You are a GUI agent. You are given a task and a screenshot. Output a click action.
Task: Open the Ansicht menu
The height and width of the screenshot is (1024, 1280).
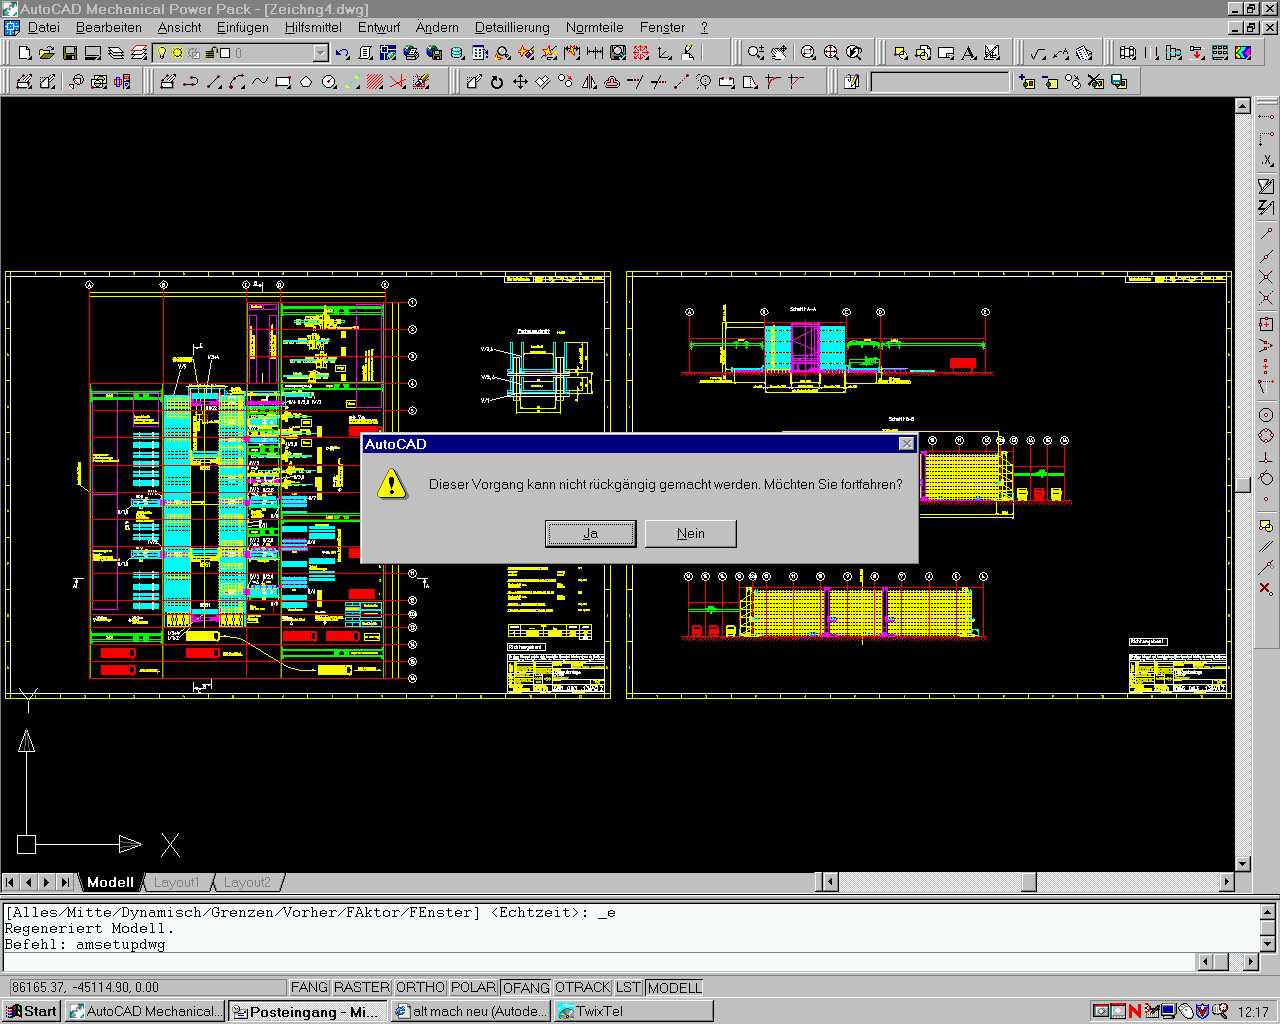(x=179, y=27)
